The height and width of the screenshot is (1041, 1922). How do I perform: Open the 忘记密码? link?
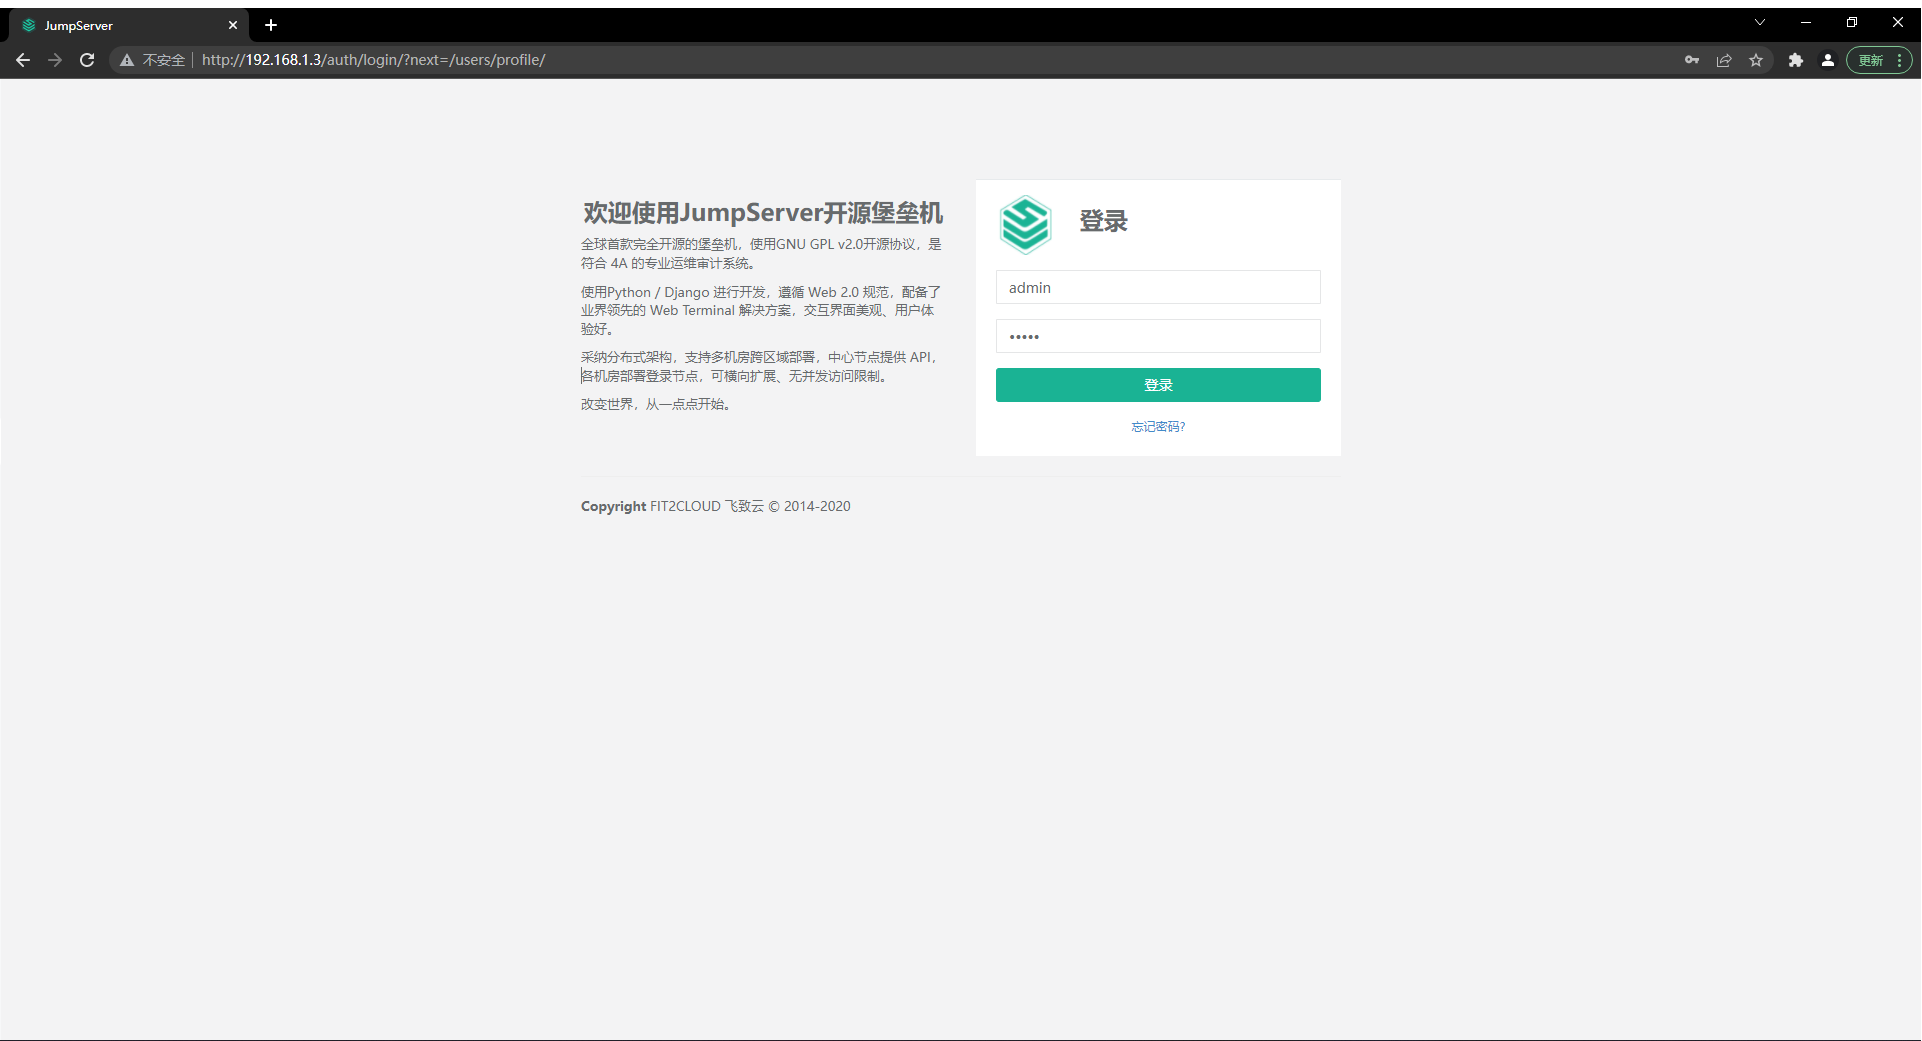coord(1158,427)
